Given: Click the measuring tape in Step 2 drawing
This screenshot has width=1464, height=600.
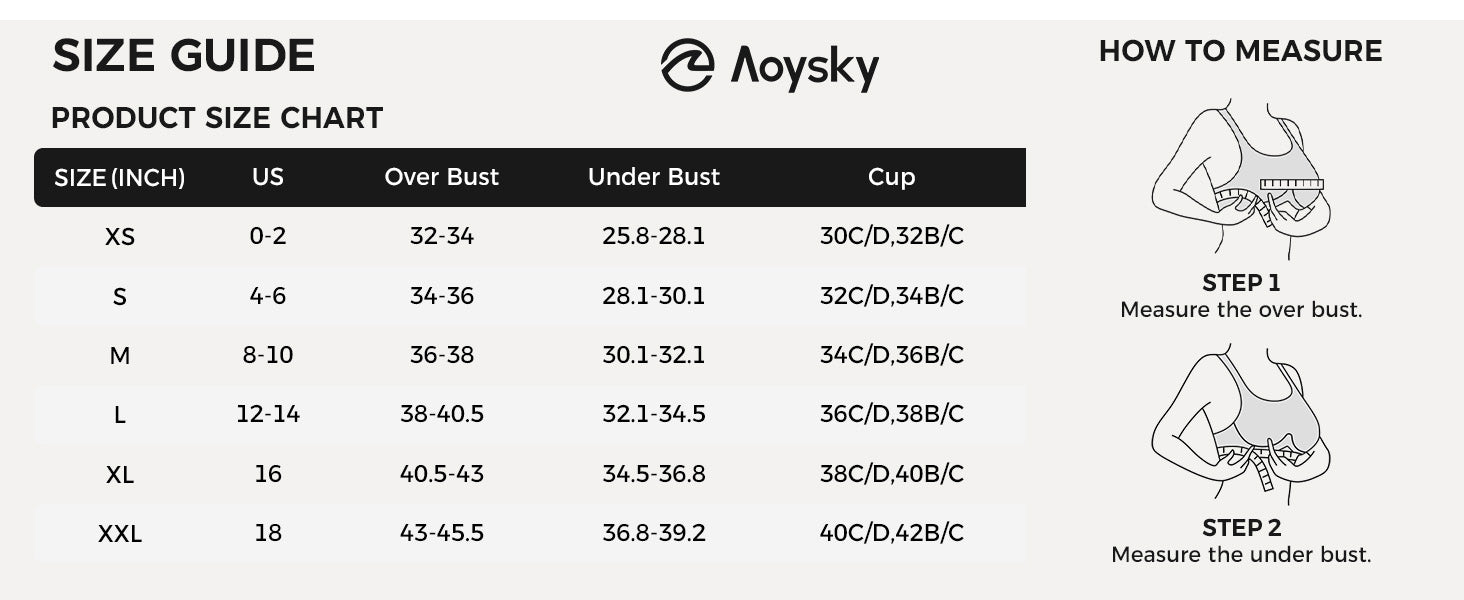Looking at the screenshot, I should [1262, 466].
